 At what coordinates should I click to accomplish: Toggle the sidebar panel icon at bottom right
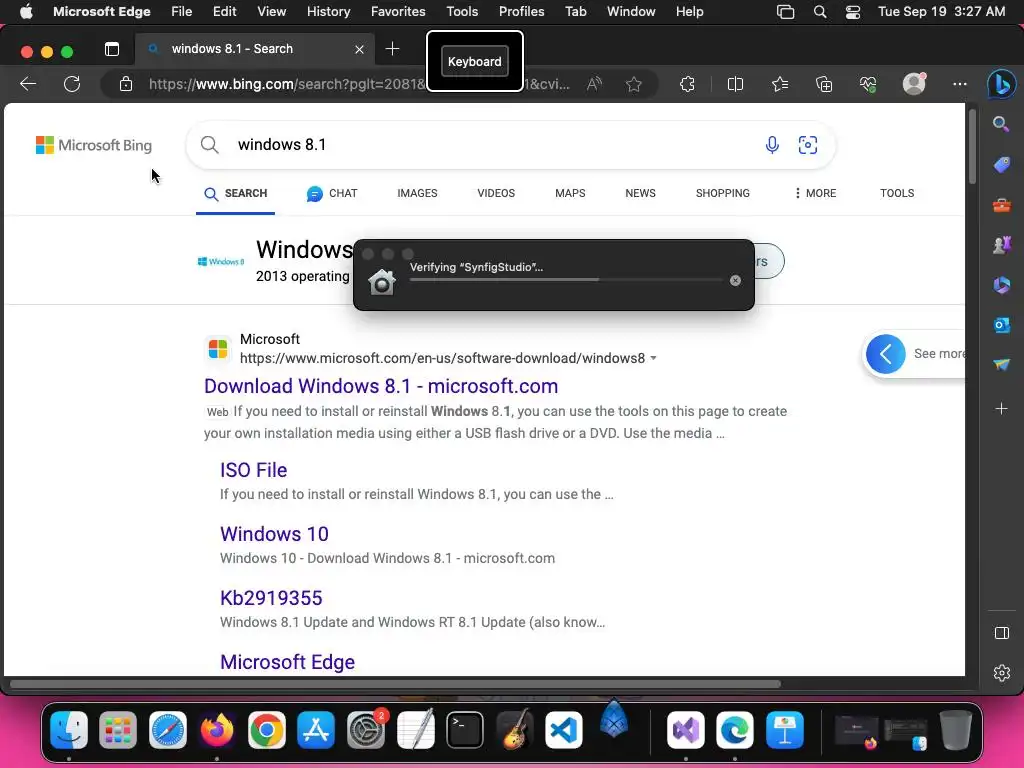click(1002, 633)
